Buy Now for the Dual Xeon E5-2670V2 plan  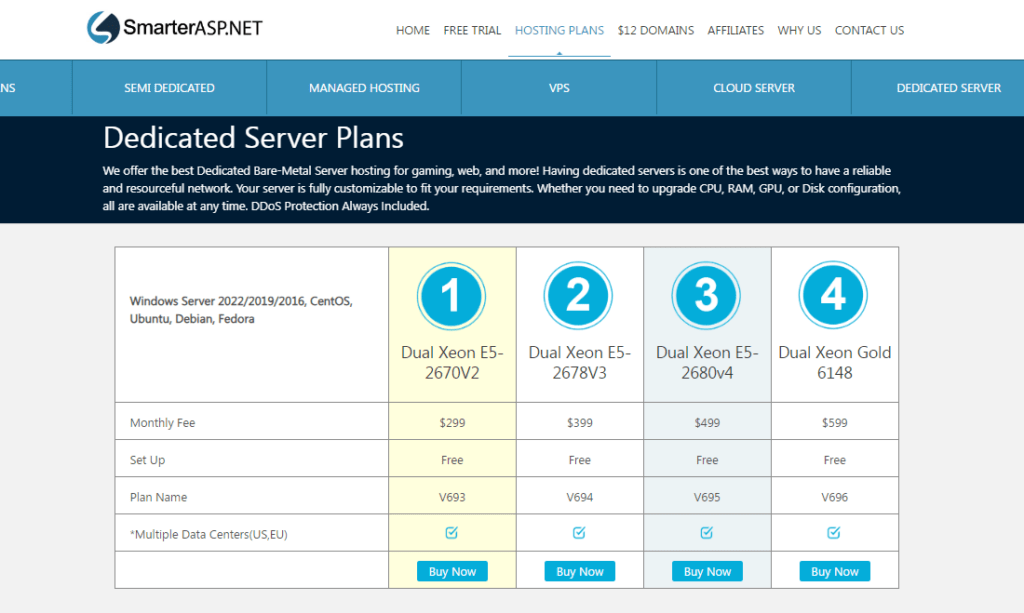452,571
